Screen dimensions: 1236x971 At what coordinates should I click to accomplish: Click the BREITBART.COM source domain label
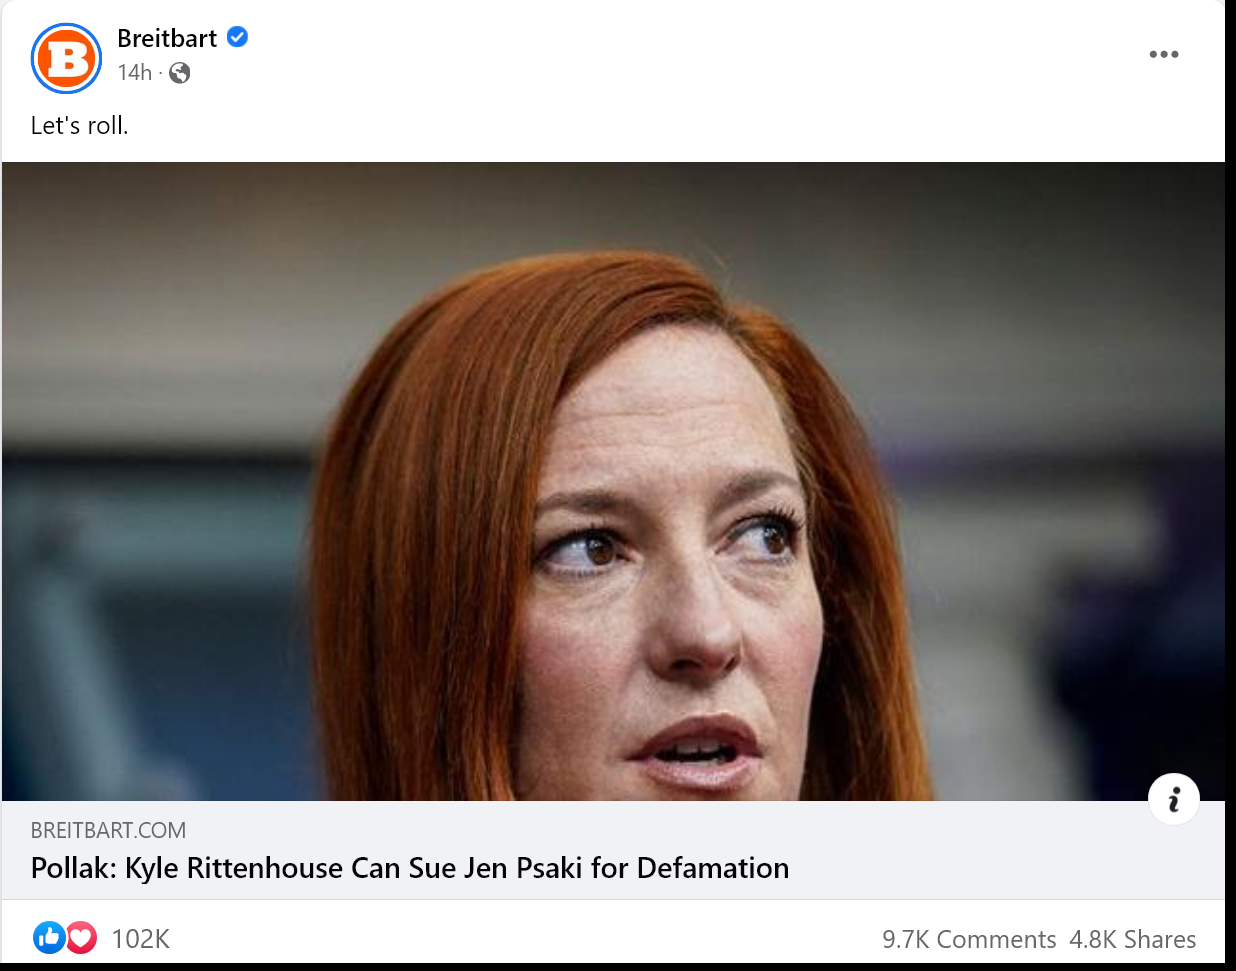click(x=108, y=830)
